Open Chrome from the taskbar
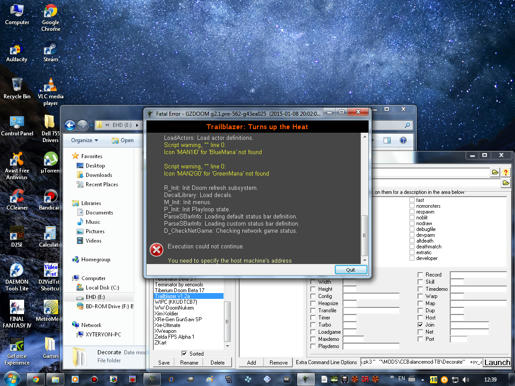515x386 pixels. [35, 379]
